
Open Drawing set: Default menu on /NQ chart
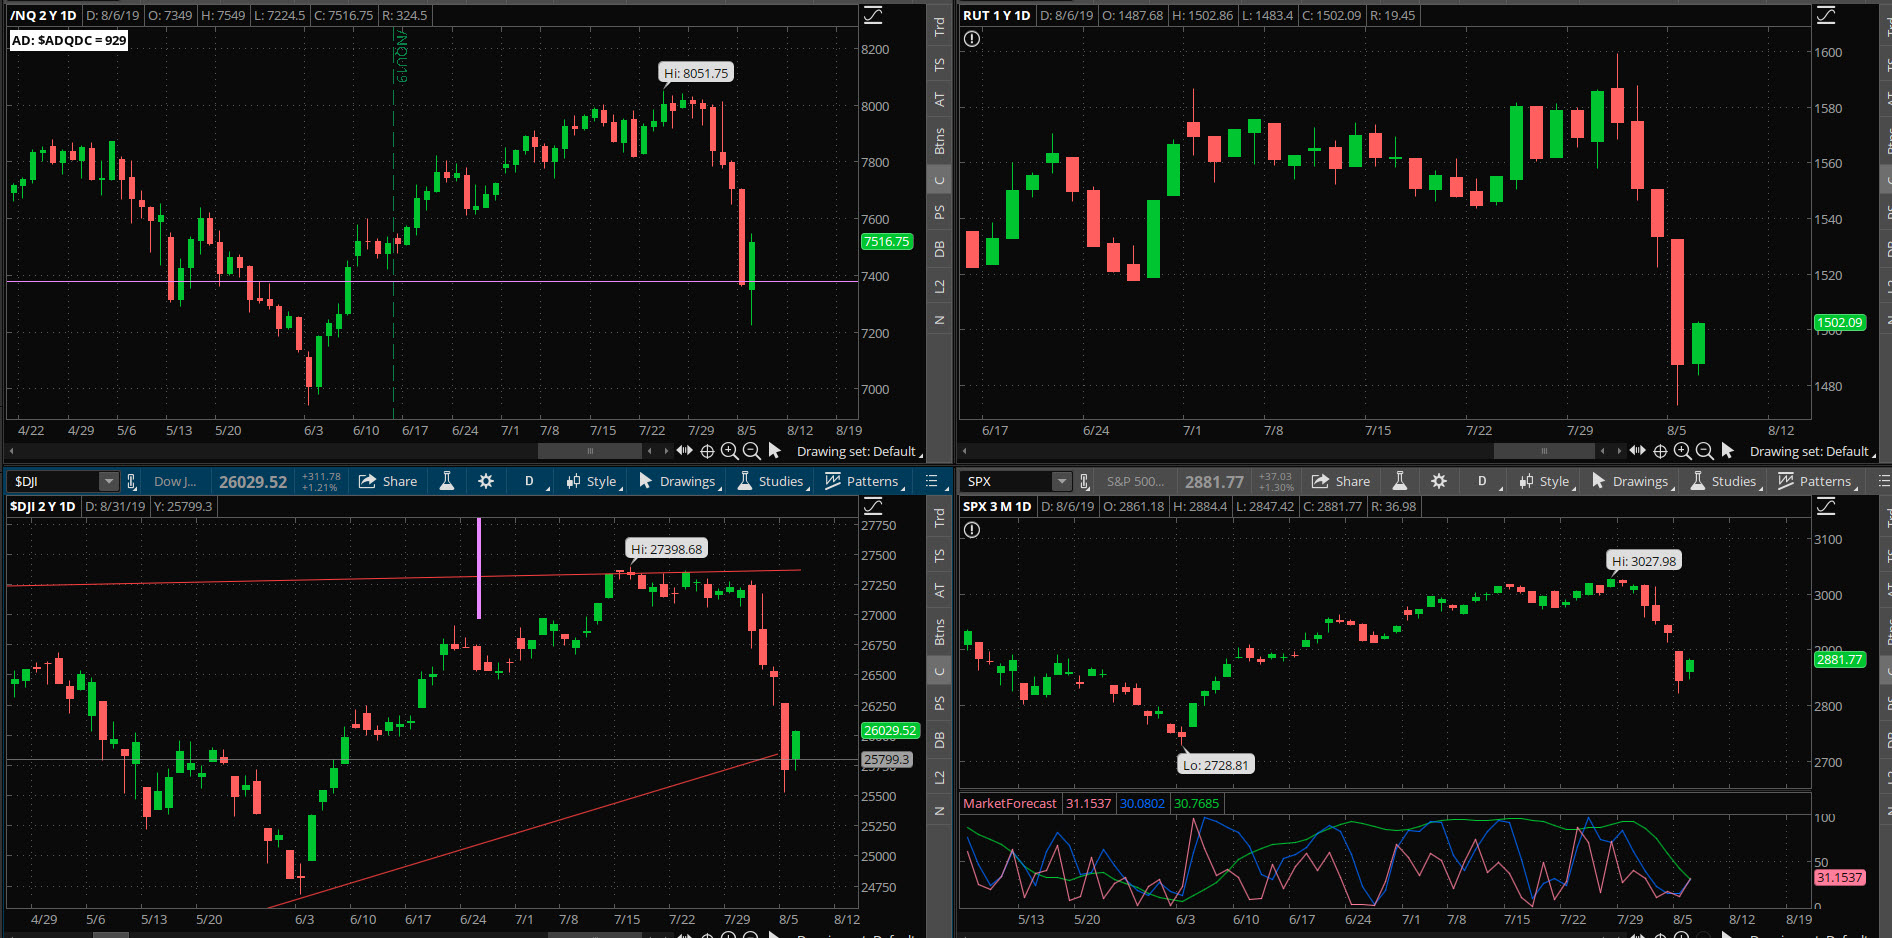coord(859,451)
